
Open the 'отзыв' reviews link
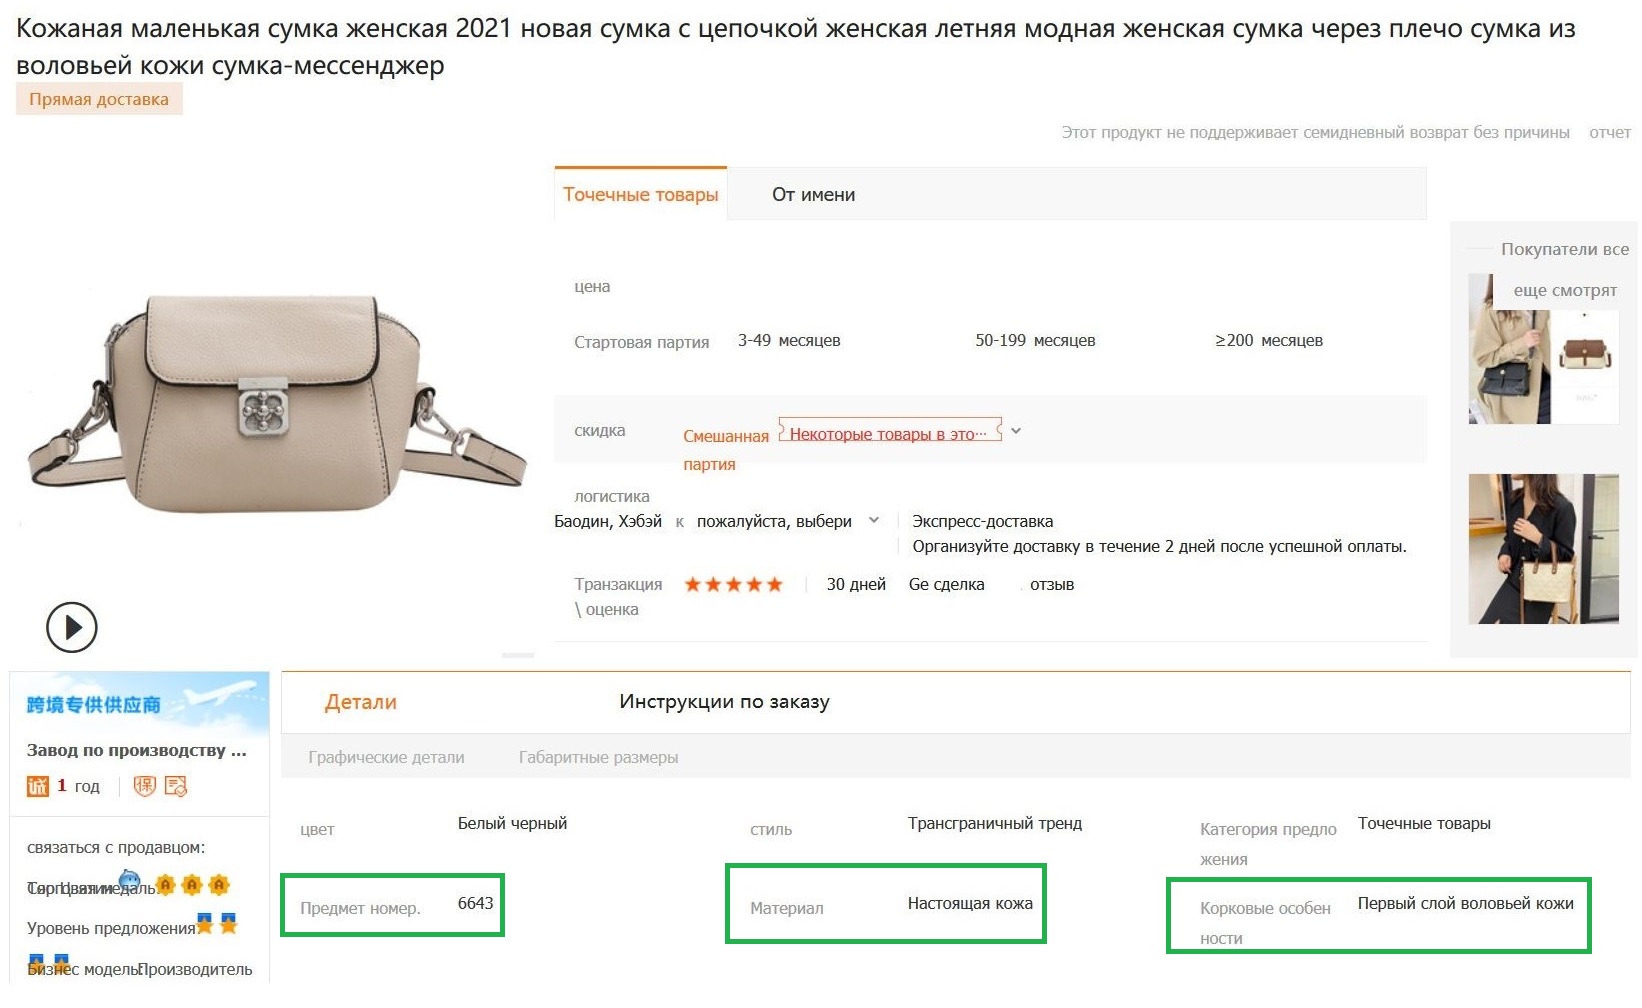tap(1052, 585)
